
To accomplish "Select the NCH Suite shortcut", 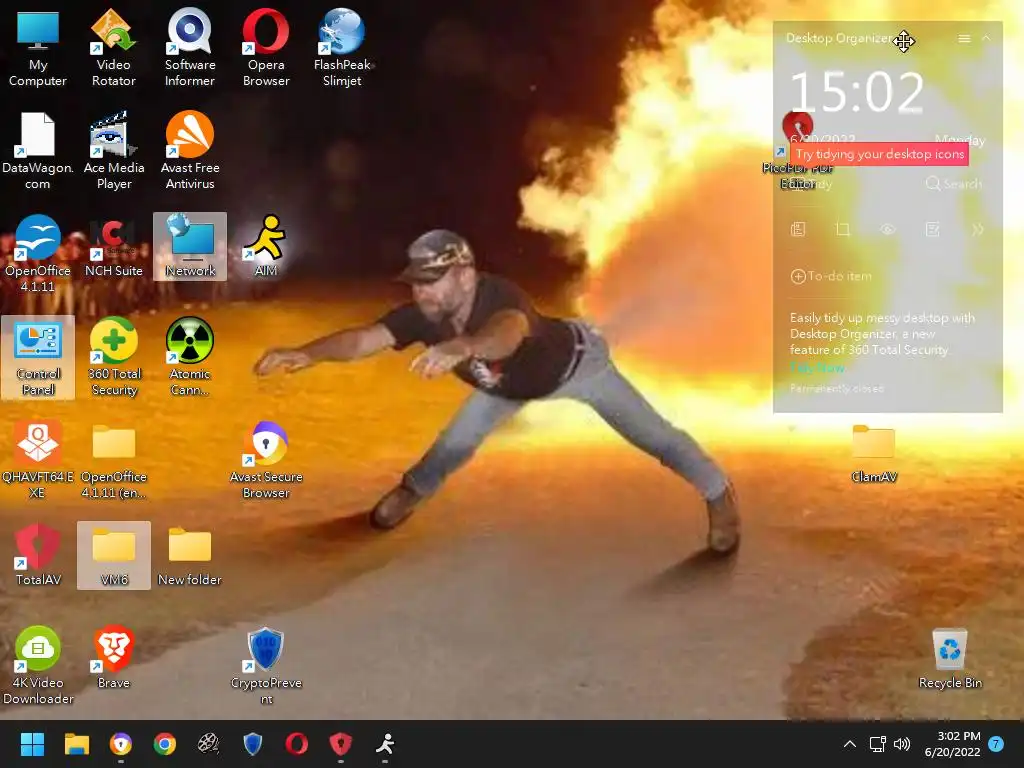I will pos(114,247).
